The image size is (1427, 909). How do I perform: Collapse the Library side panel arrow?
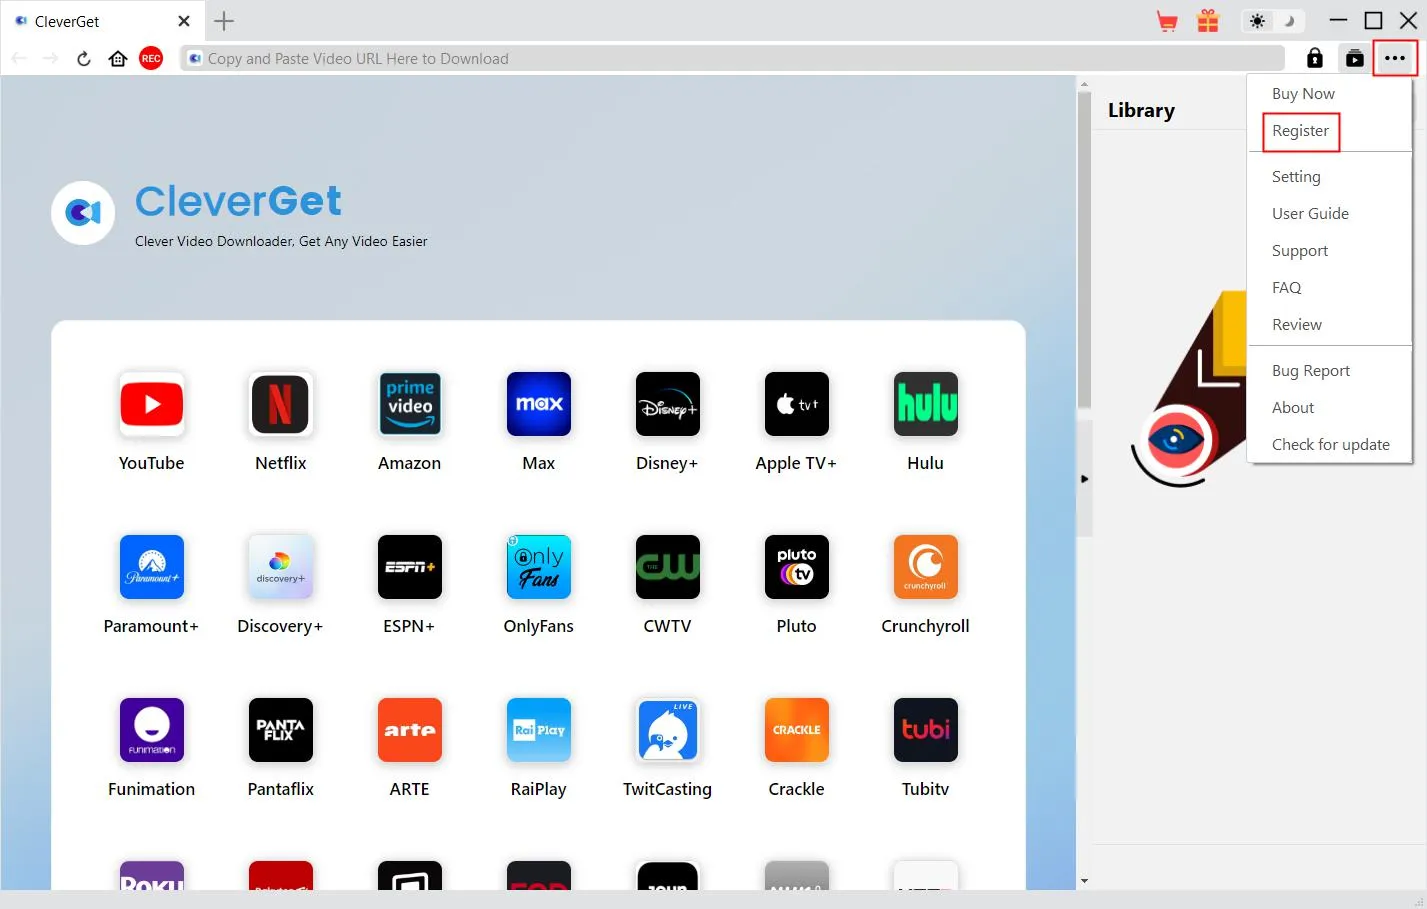1084,479
